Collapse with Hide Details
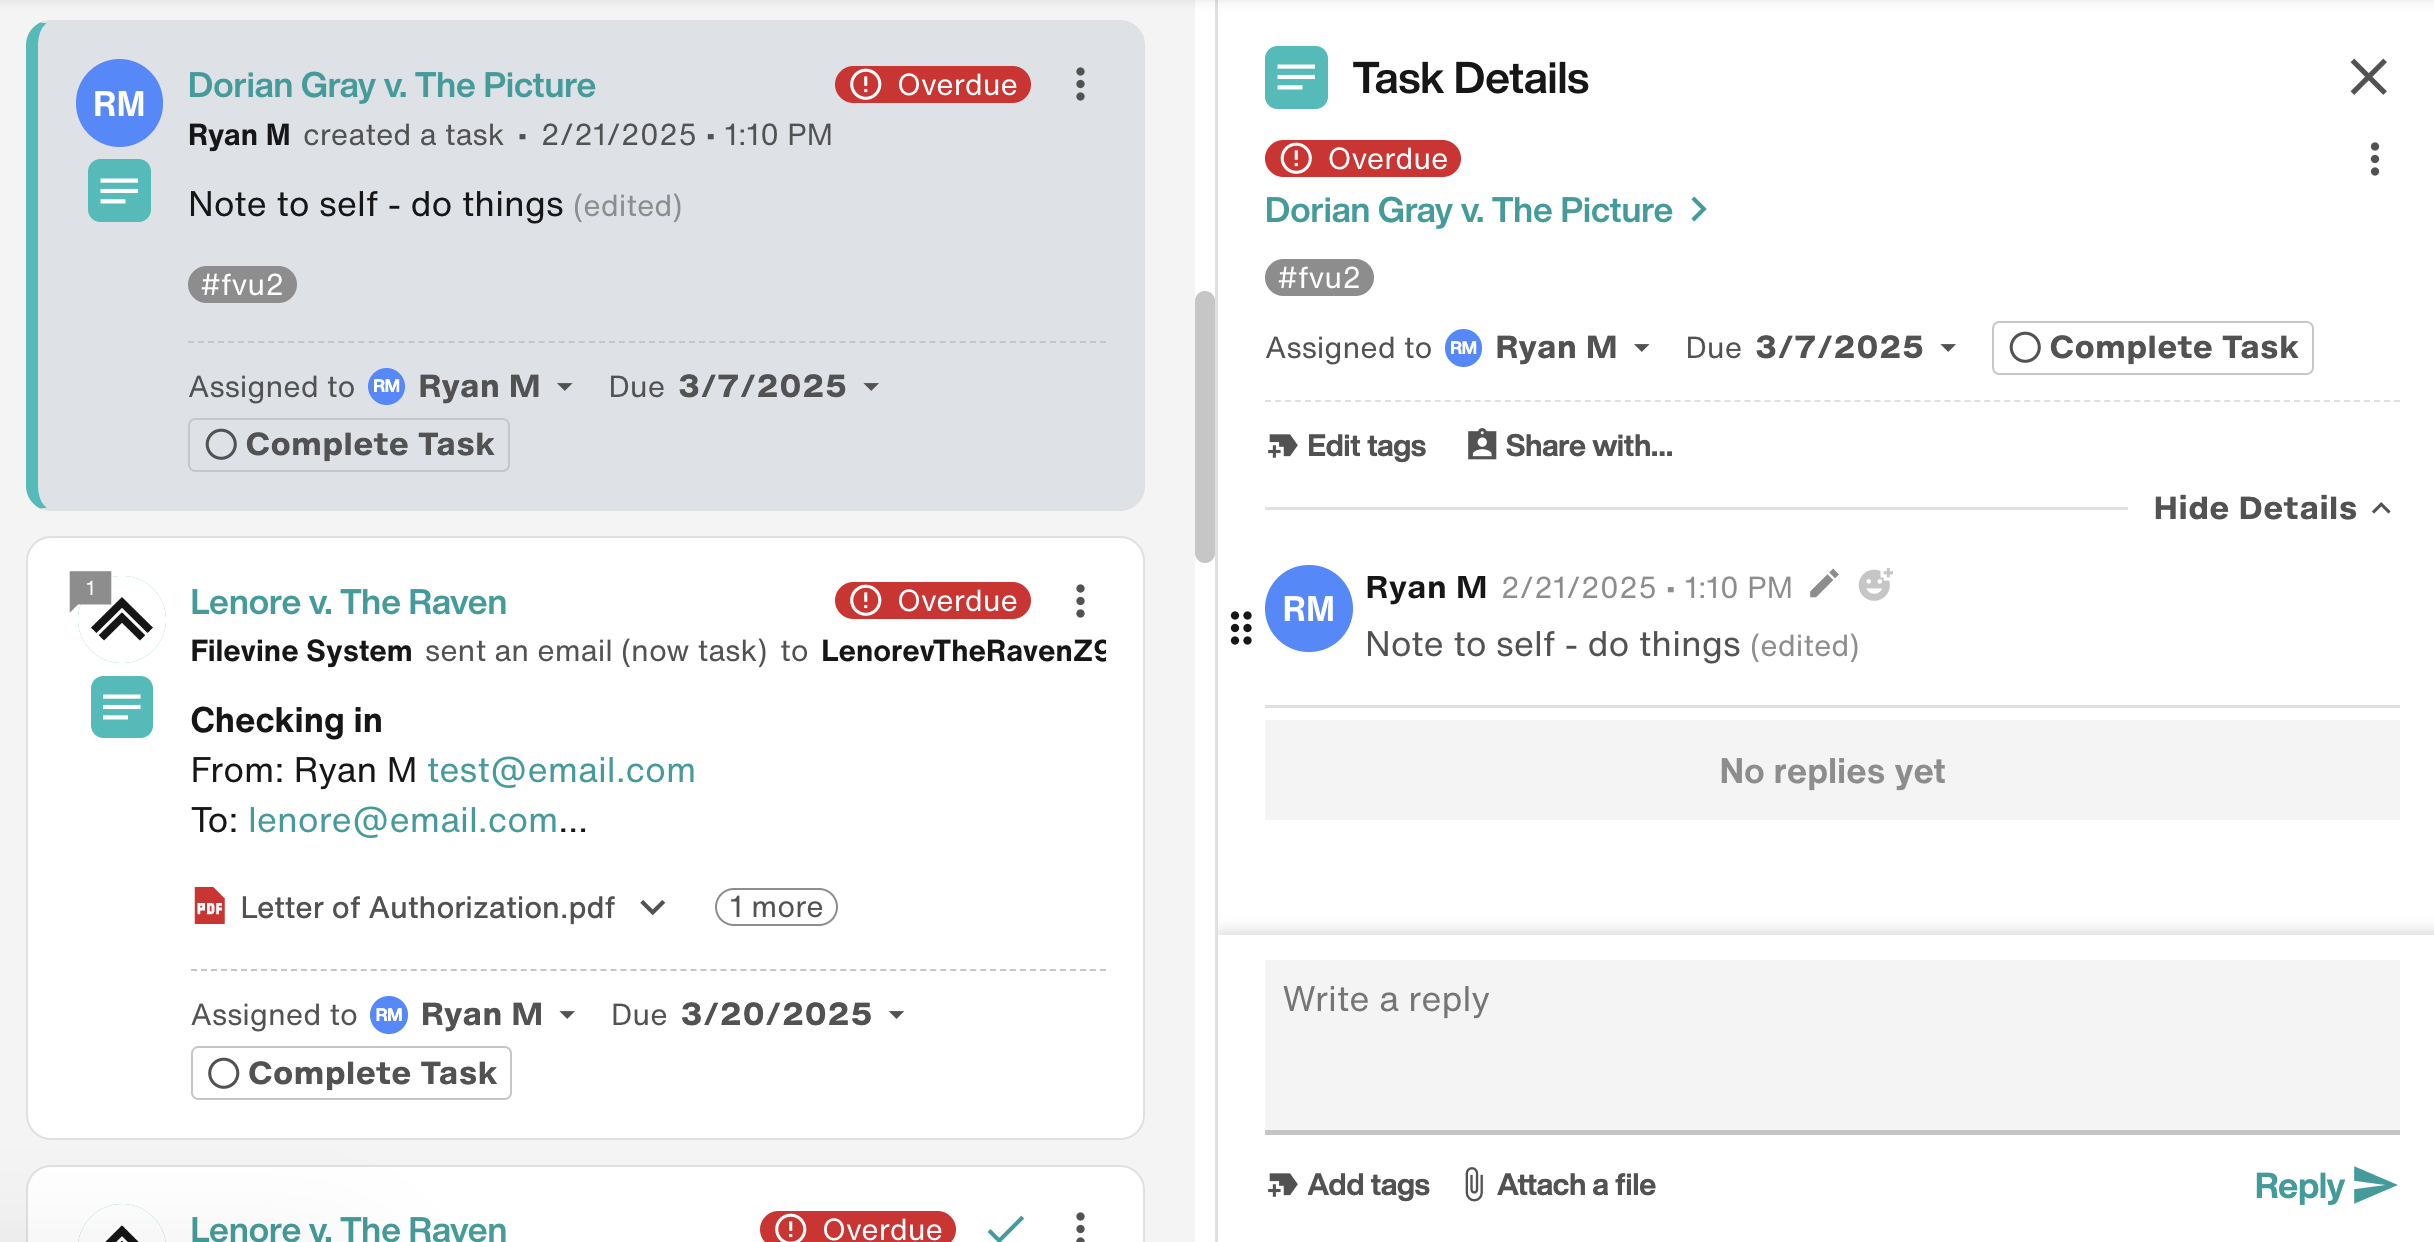2434x1242 pixels. coord(2272,508)
